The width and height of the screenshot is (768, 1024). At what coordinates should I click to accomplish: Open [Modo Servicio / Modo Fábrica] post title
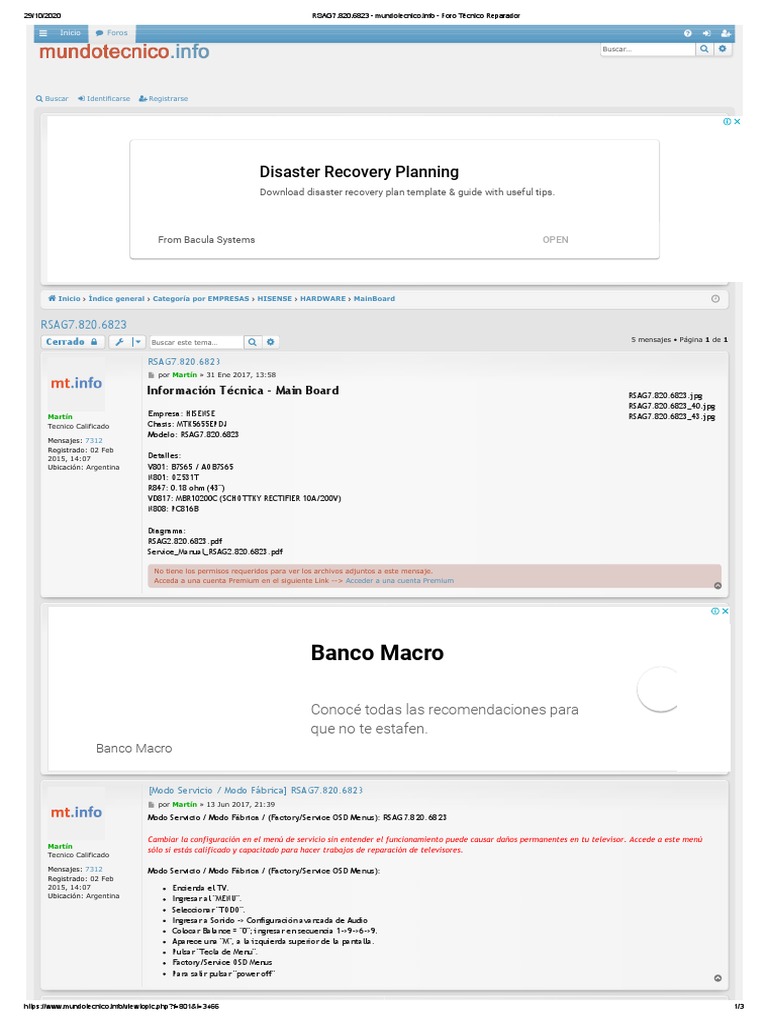click(x=255, y=790)
